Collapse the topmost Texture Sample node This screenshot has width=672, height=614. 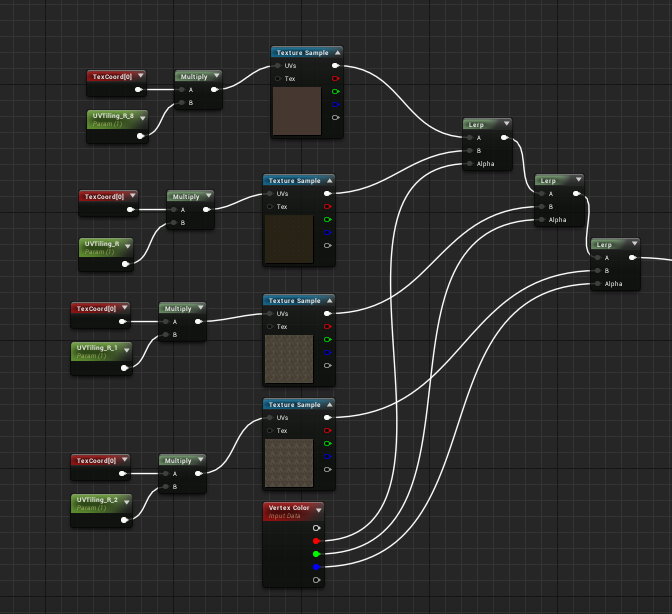click(338, 52)
